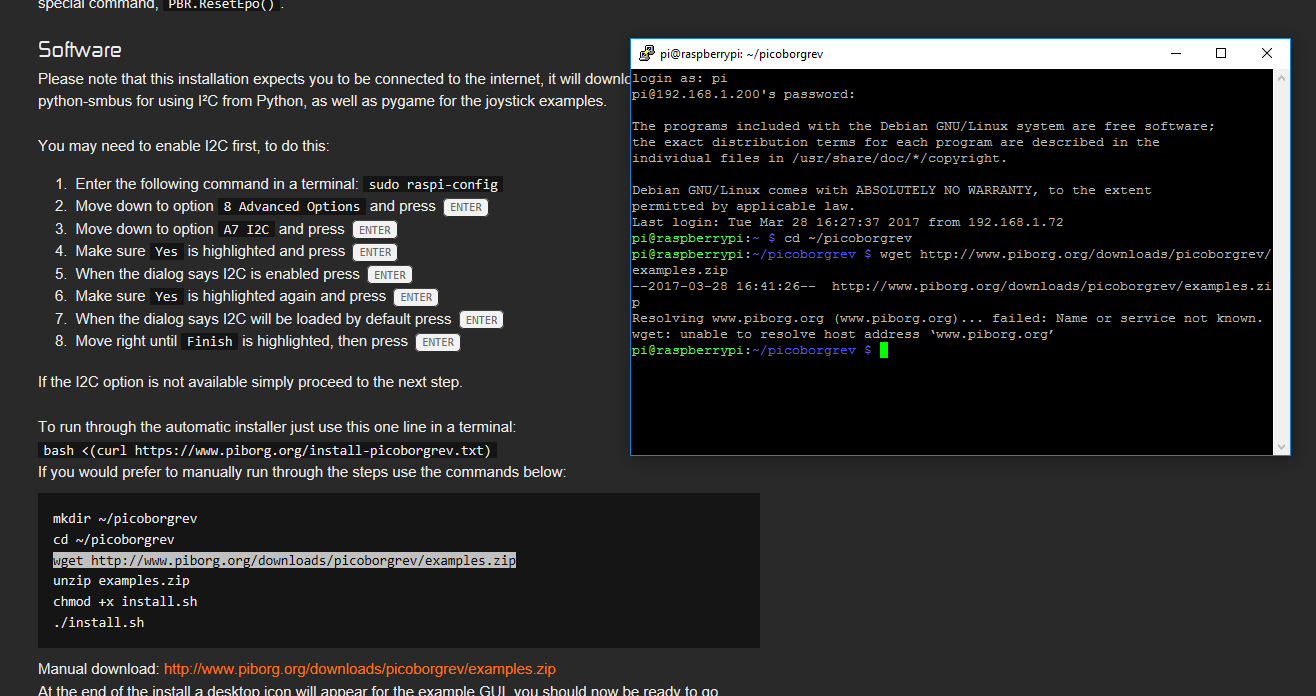
Task: Click the Software section heading
Action: coord(80,50)
